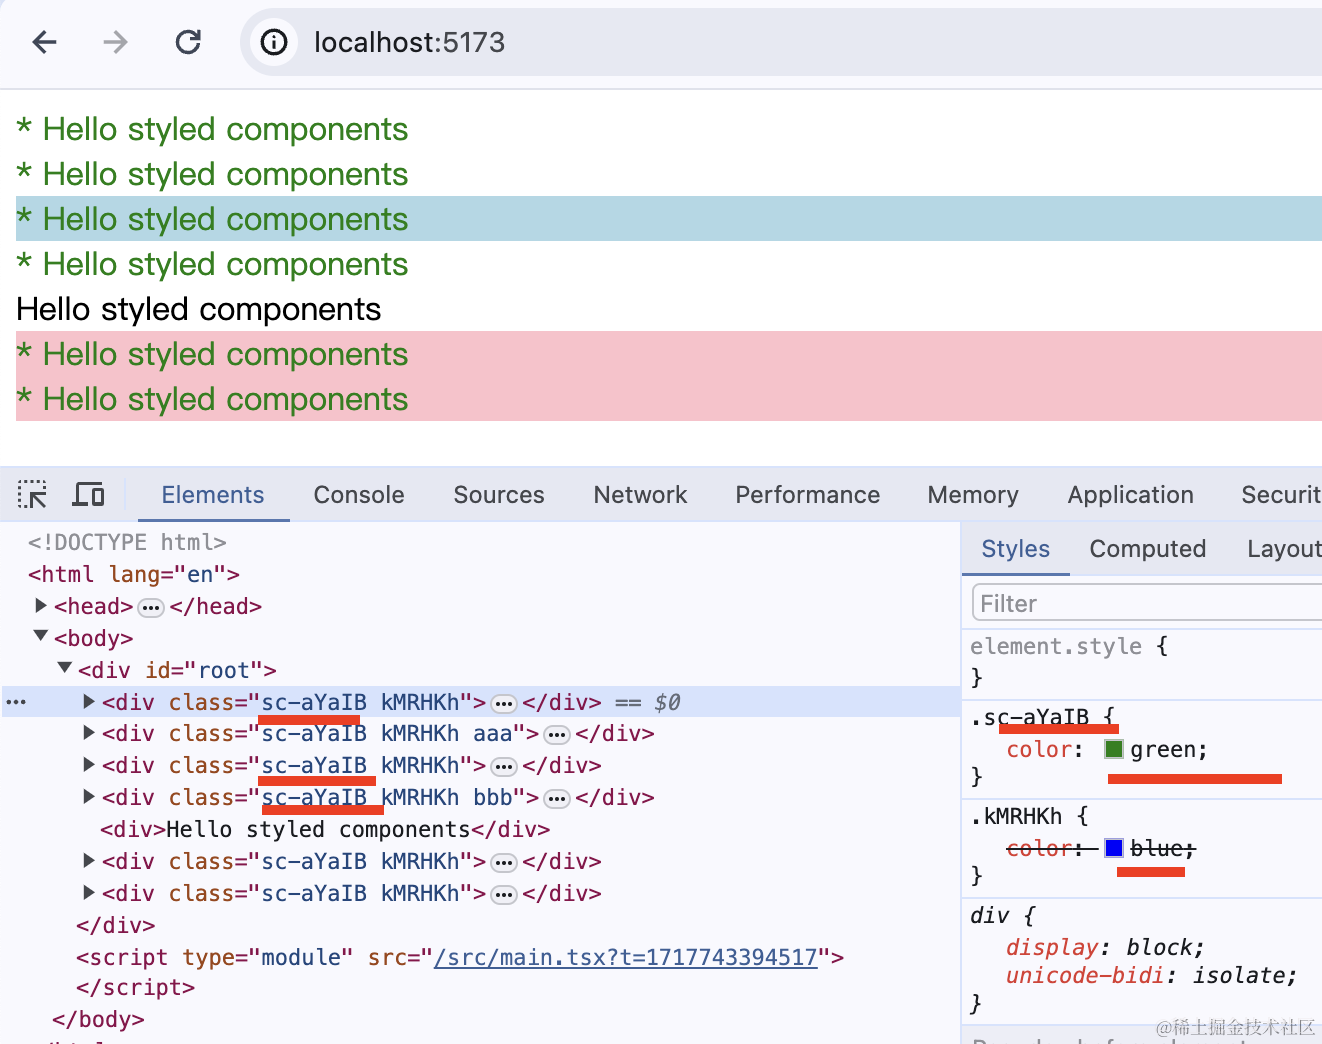1322x1044 pixels.
Task: Expand ellipsis in the bbb div
Action: pyautogui.click(x=557, y=799)
